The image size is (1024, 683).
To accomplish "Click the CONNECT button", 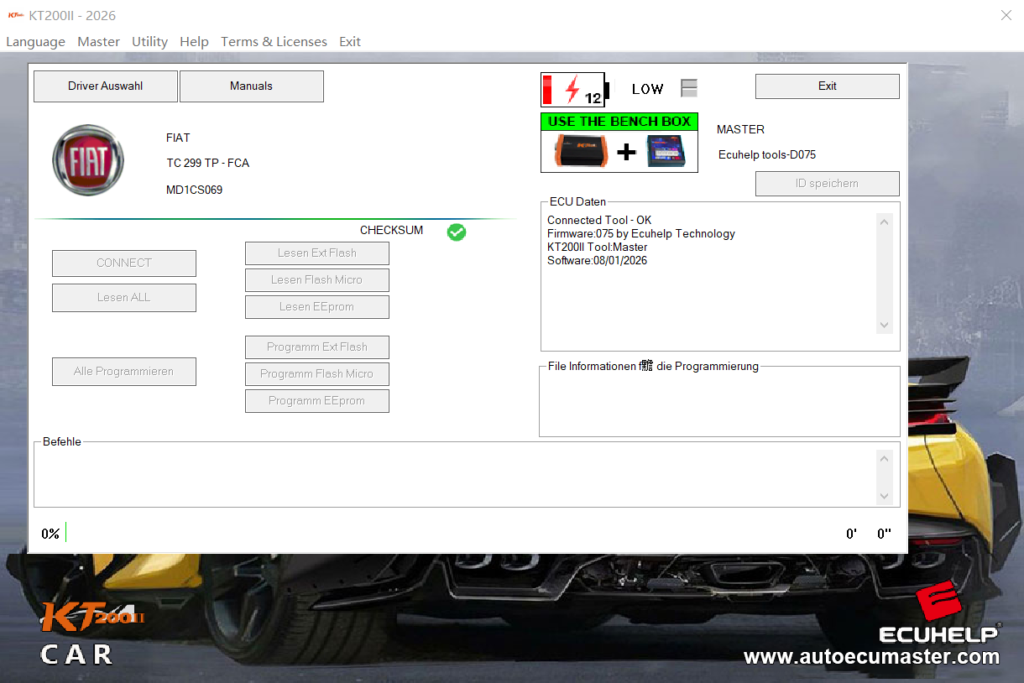I will pyautogui.click(x=124, y=263).
